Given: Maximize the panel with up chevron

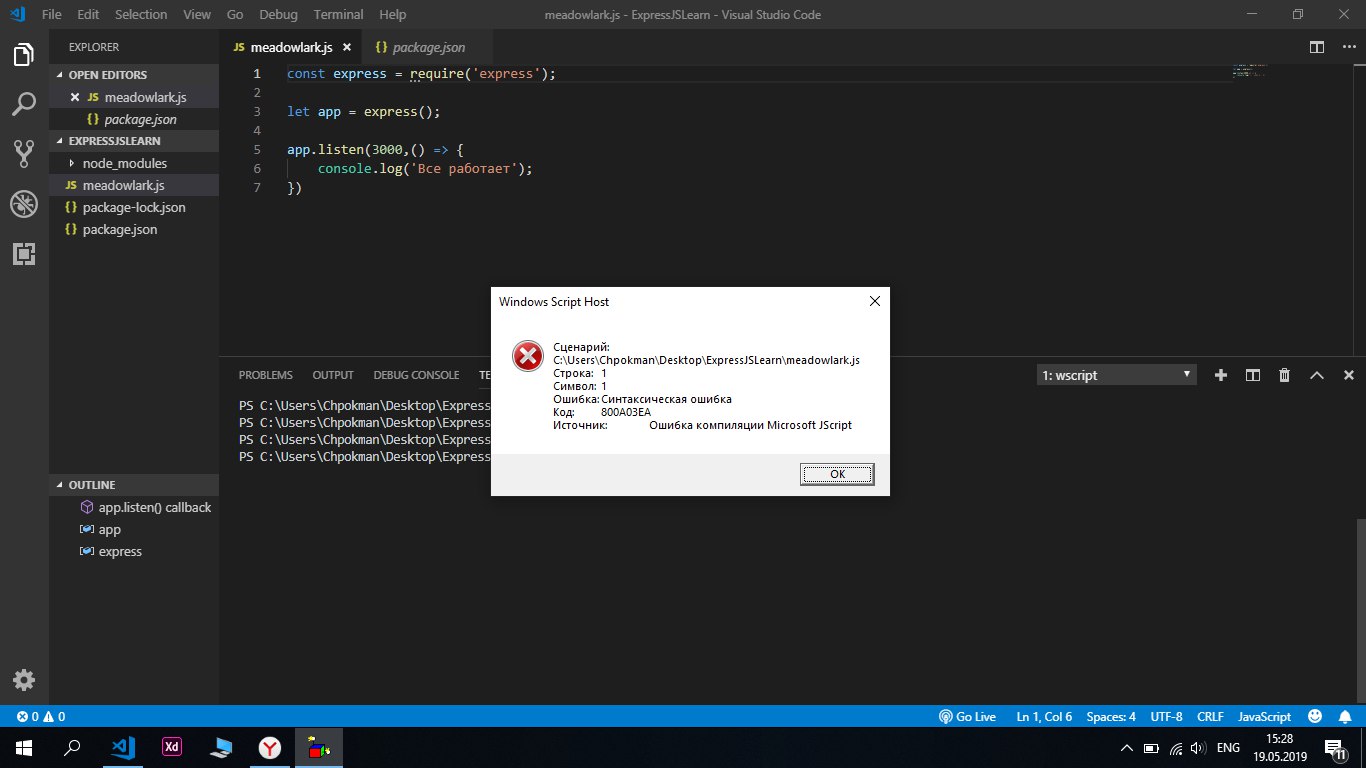Looking at the screenshot, I should (1316, 375).
